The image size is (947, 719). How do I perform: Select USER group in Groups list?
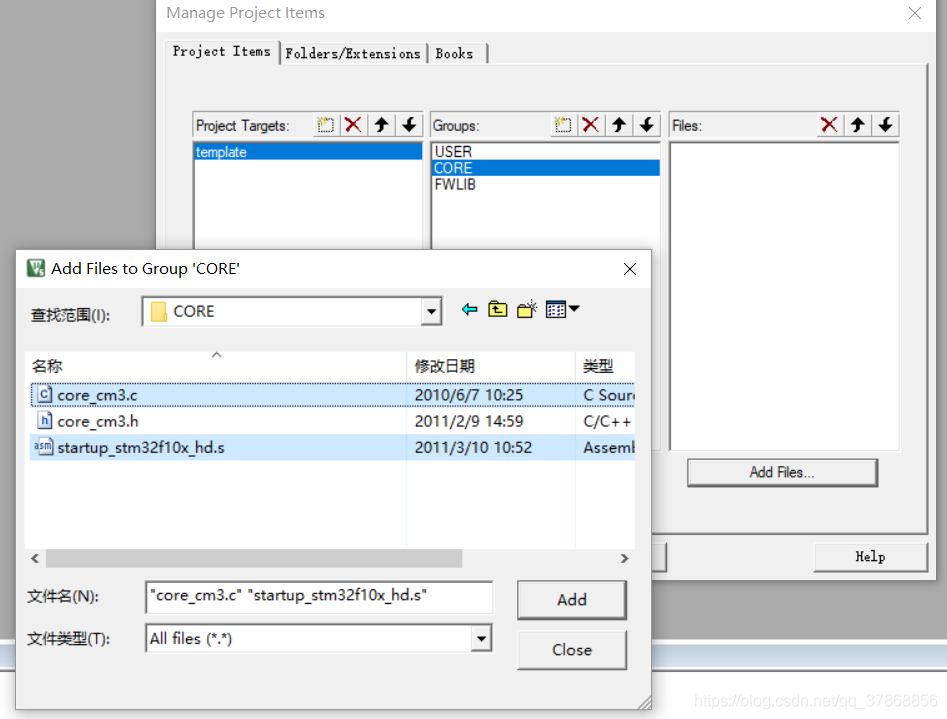(x=545, y=151)
